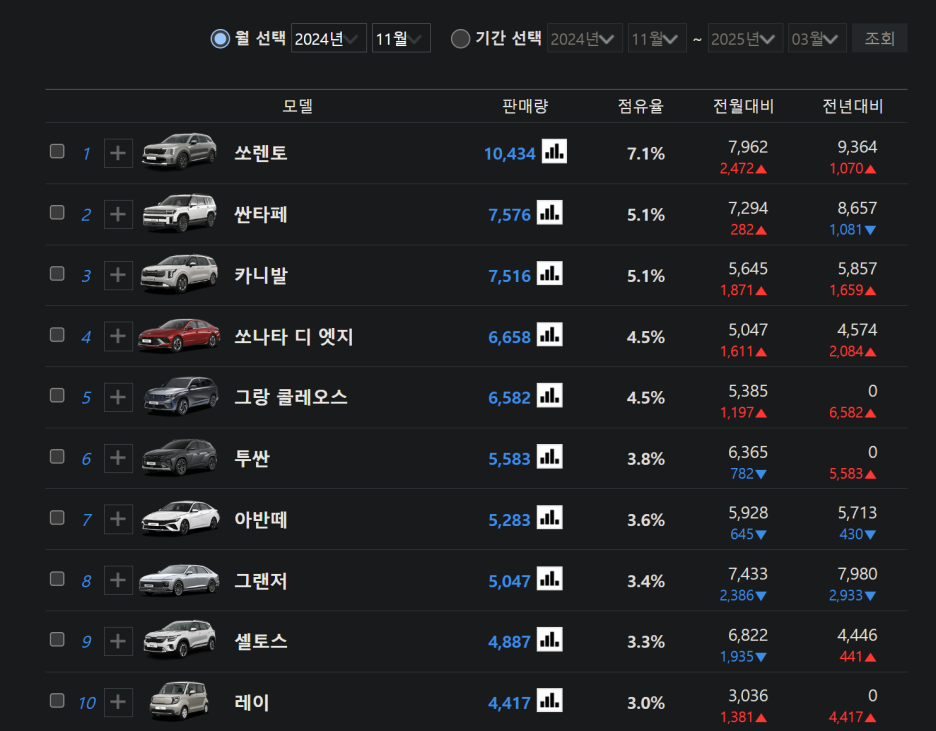The height and width of the screenshot is (731, 936).
Task: Check the 아반떼 row checkbox
Action: click(57, 517)
